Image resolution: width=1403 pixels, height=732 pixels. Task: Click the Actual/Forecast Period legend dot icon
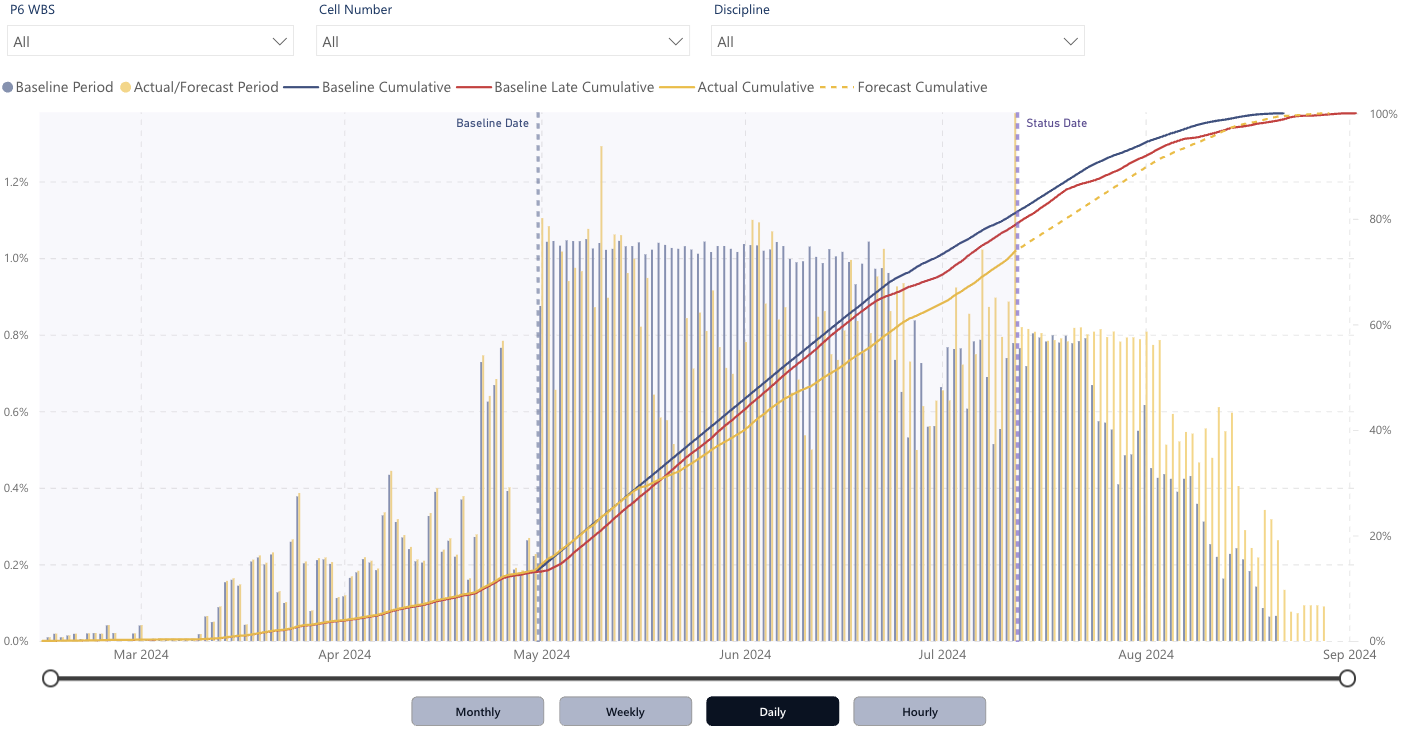point(124,87)
